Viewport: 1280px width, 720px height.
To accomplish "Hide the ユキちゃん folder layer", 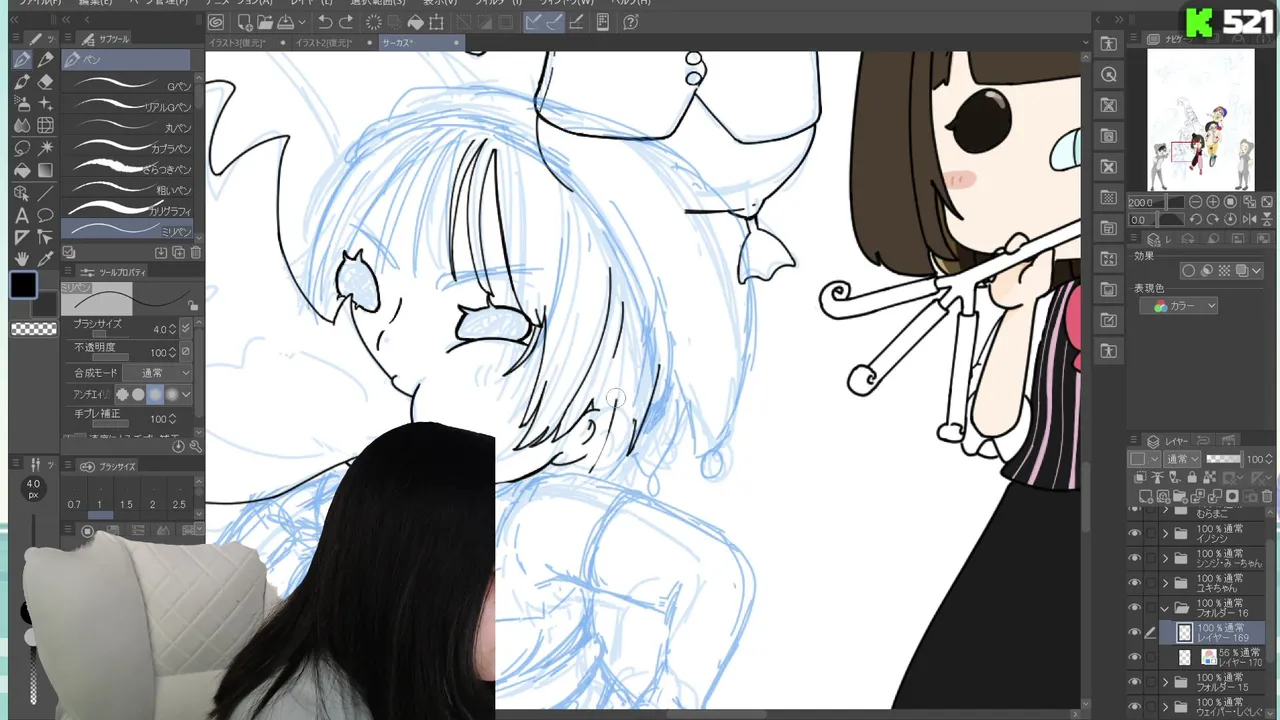I will click(x=1134, y=583).
